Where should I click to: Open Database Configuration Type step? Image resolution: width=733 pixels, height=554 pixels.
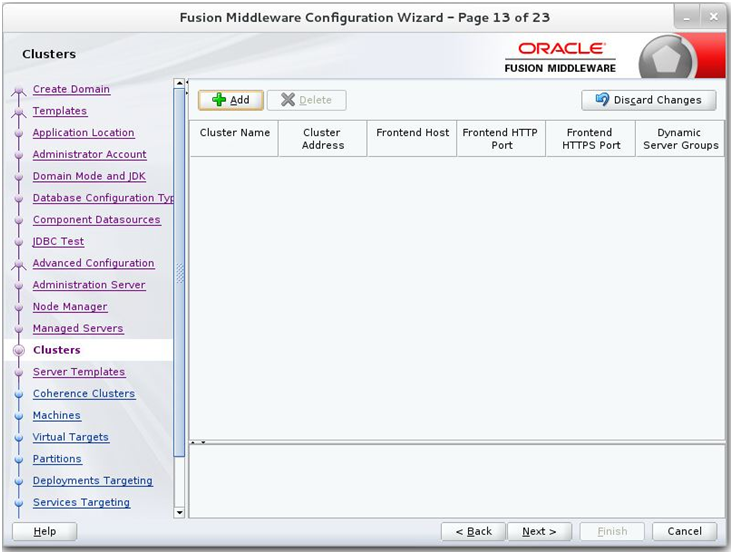[x=103, y=198]
